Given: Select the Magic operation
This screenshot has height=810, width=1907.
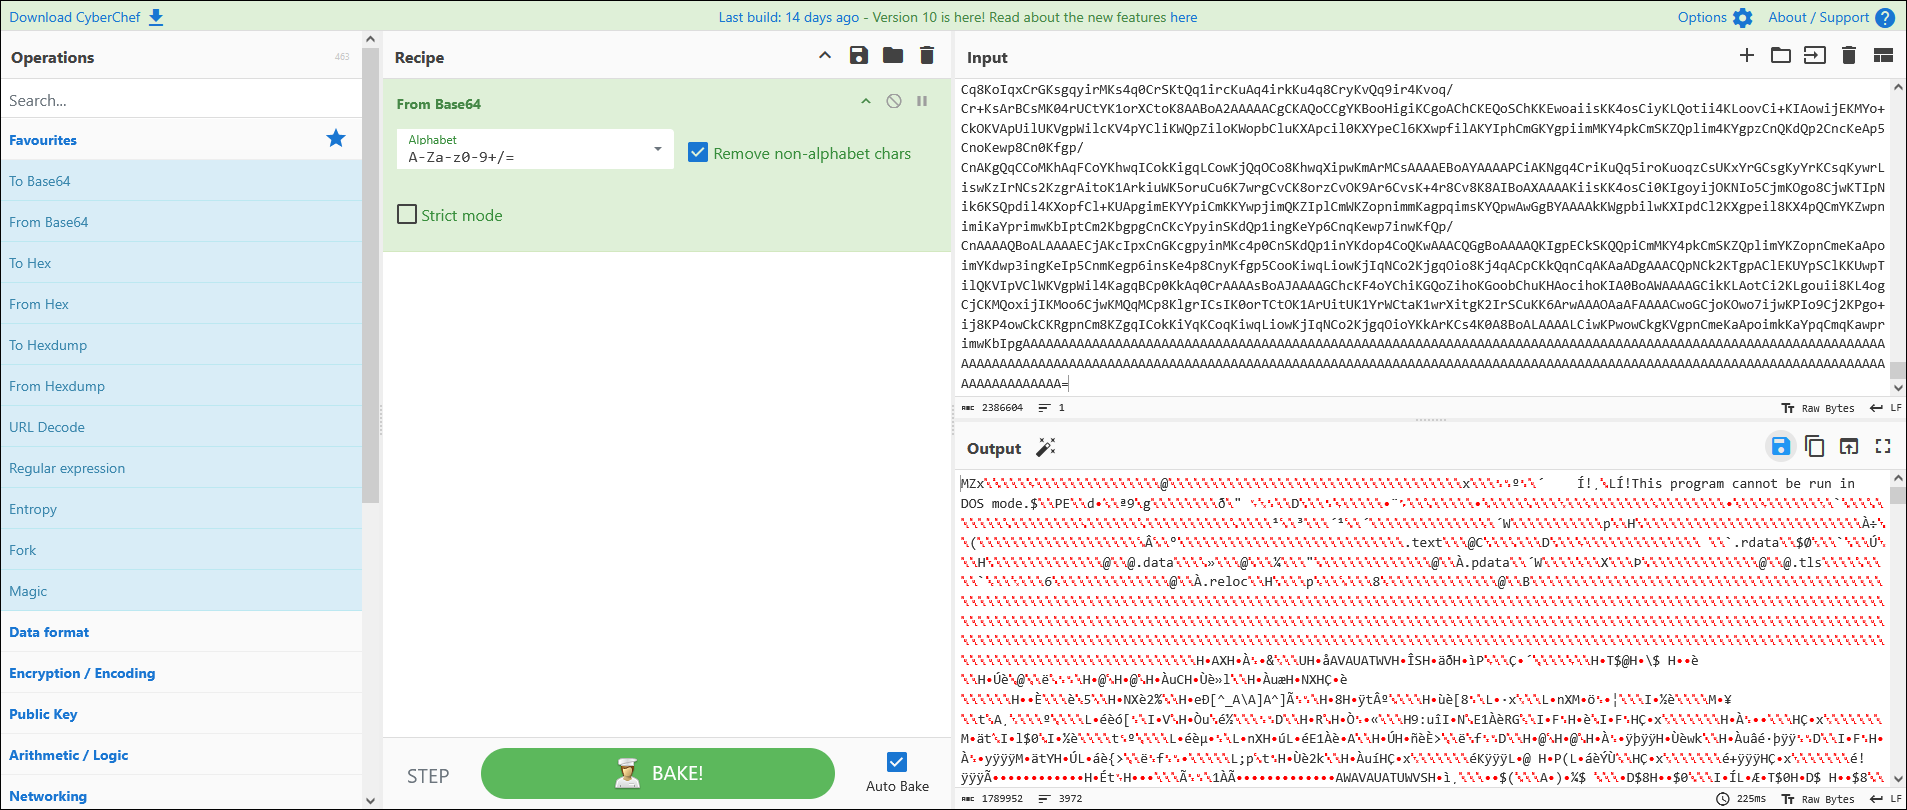Looking at the screenshot, I should tap(181, 591).
